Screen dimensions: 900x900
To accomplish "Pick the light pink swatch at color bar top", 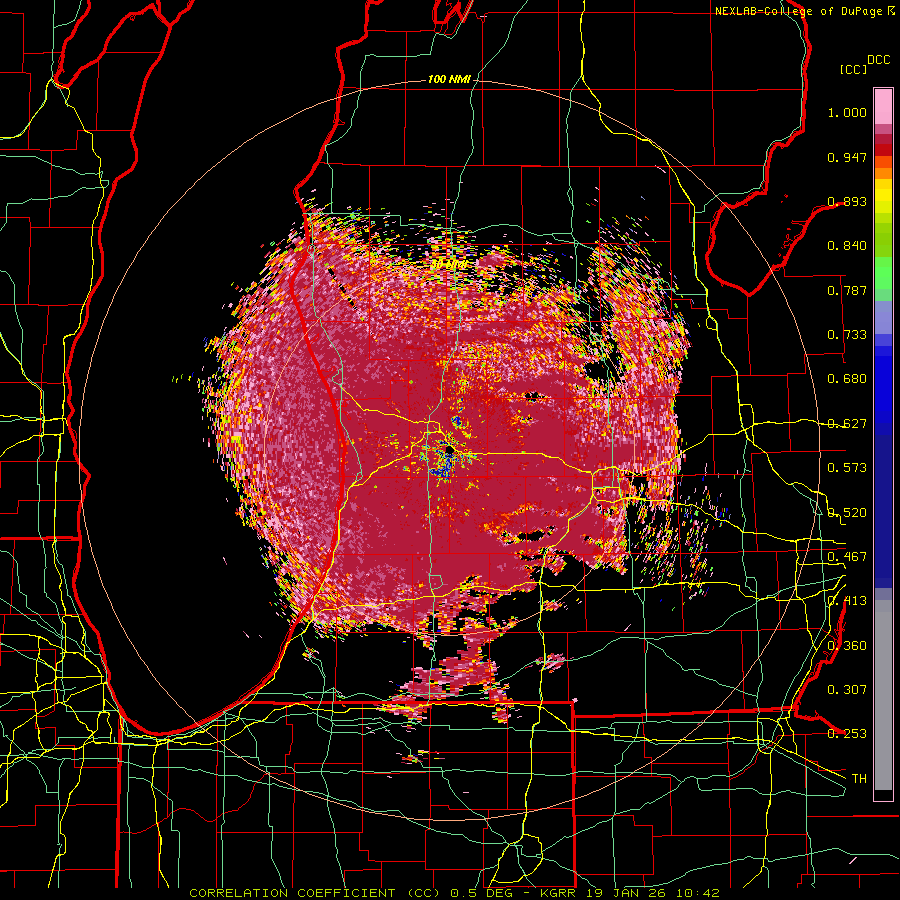I will pos(883,106).
